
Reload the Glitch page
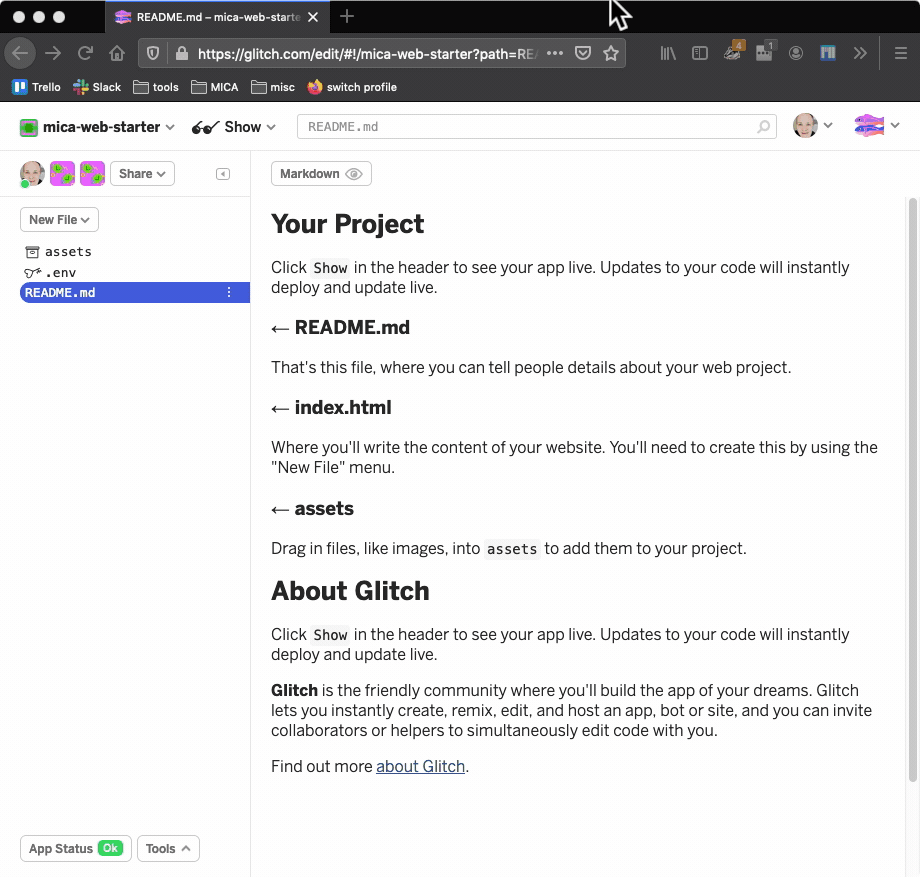(x=85, y=53)
